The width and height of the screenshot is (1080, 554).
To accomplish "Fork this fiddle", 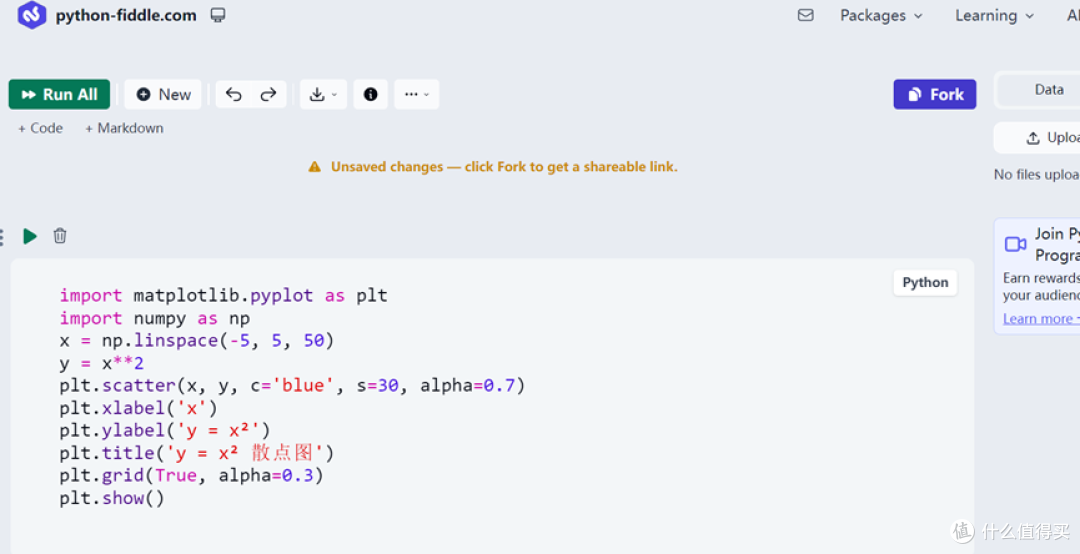I will [x=935, y=94].
